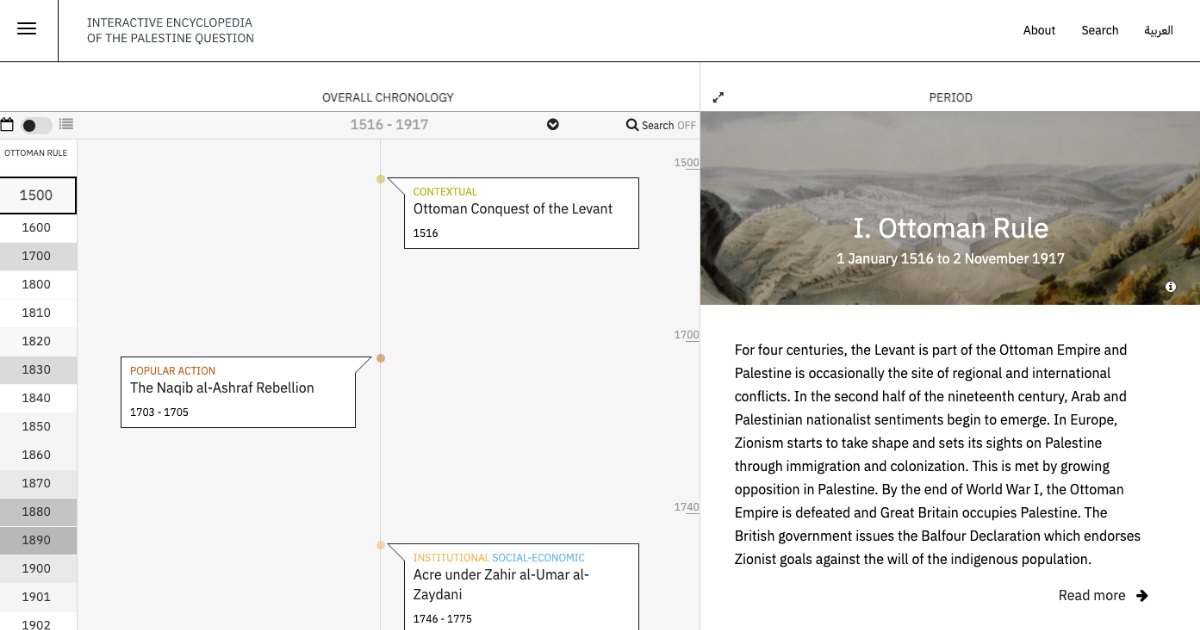Jump to year 1810 in sidebar
The width and height of the screenshot is (1200, 630).
pyautogui.click(x=38, y=313)
